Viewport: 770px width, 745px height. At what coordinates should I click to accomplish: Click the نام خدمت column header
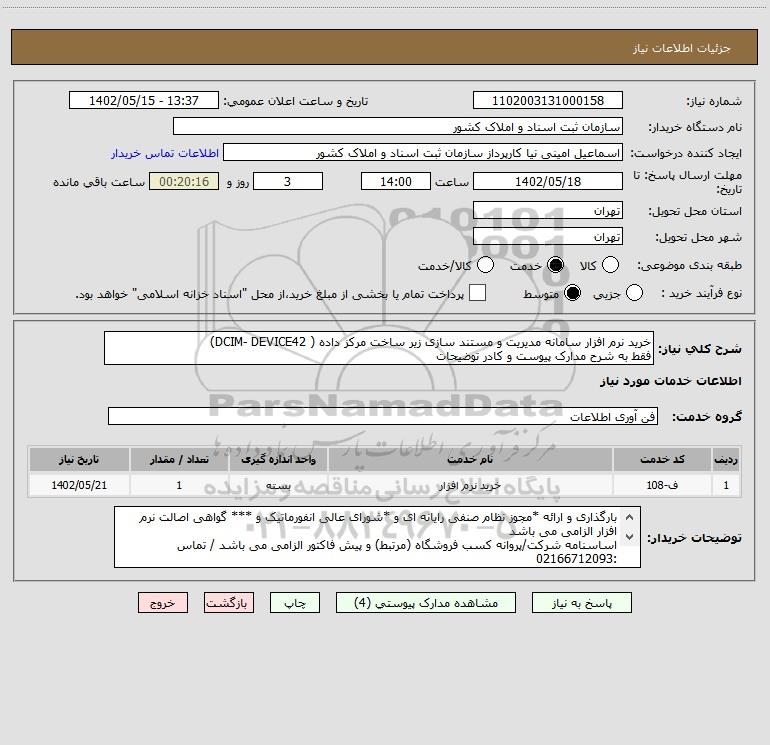point(470,460)
